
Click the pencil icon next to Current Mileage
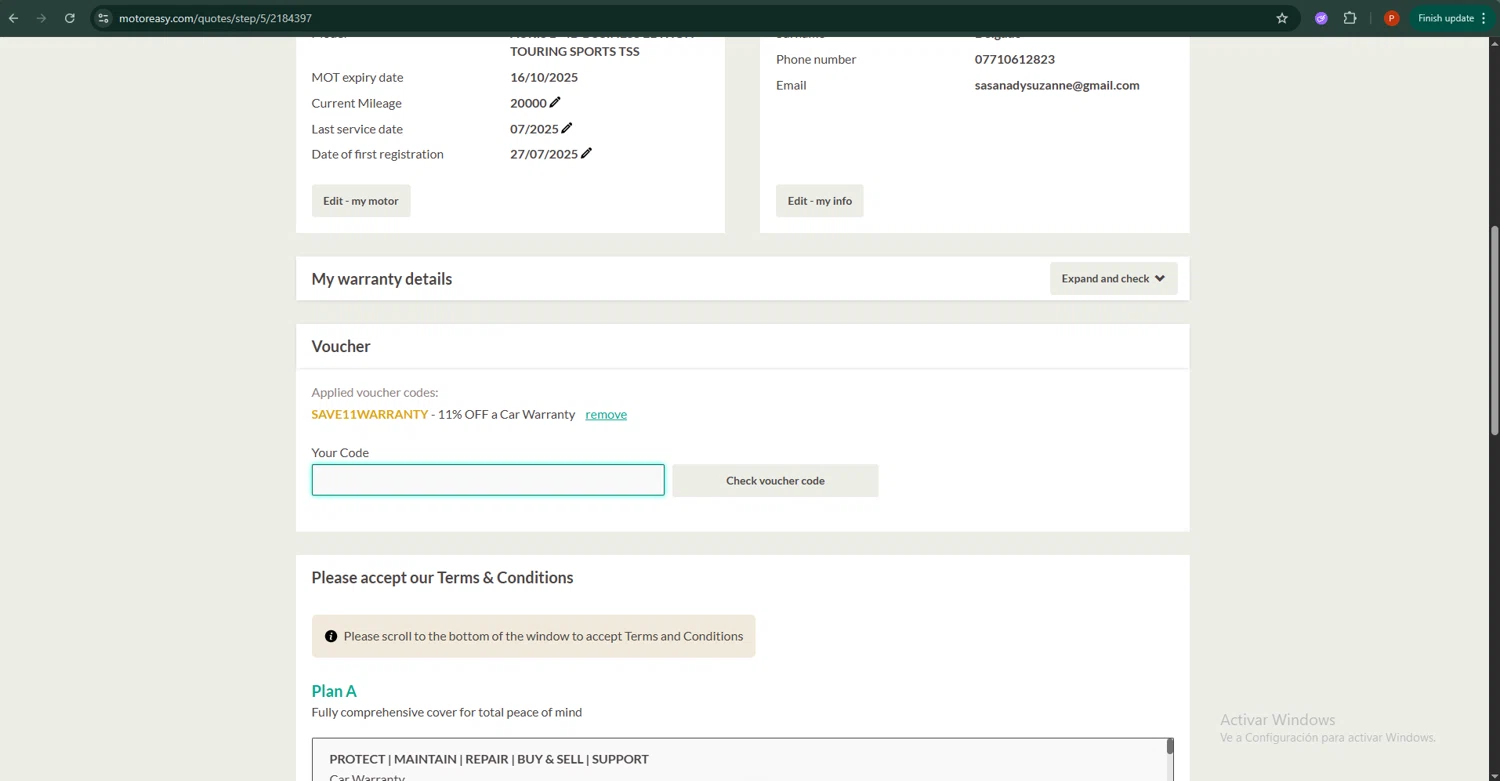tap(555, 102)
